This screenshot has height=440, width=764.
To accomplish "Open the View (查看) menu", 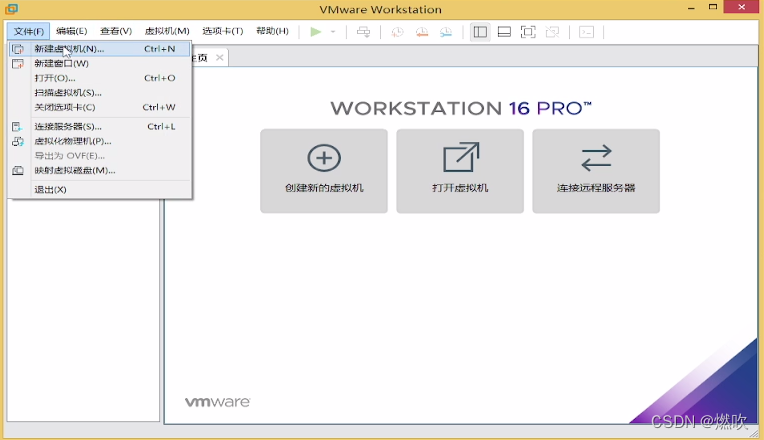I will coord(116,31).
